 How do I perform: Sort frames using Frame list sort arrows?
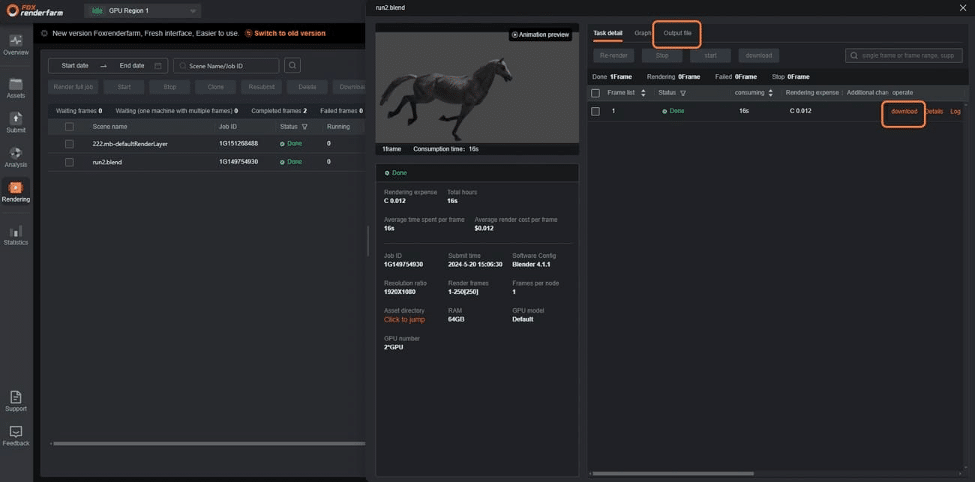pyautogui.click(x=644, y=93)
